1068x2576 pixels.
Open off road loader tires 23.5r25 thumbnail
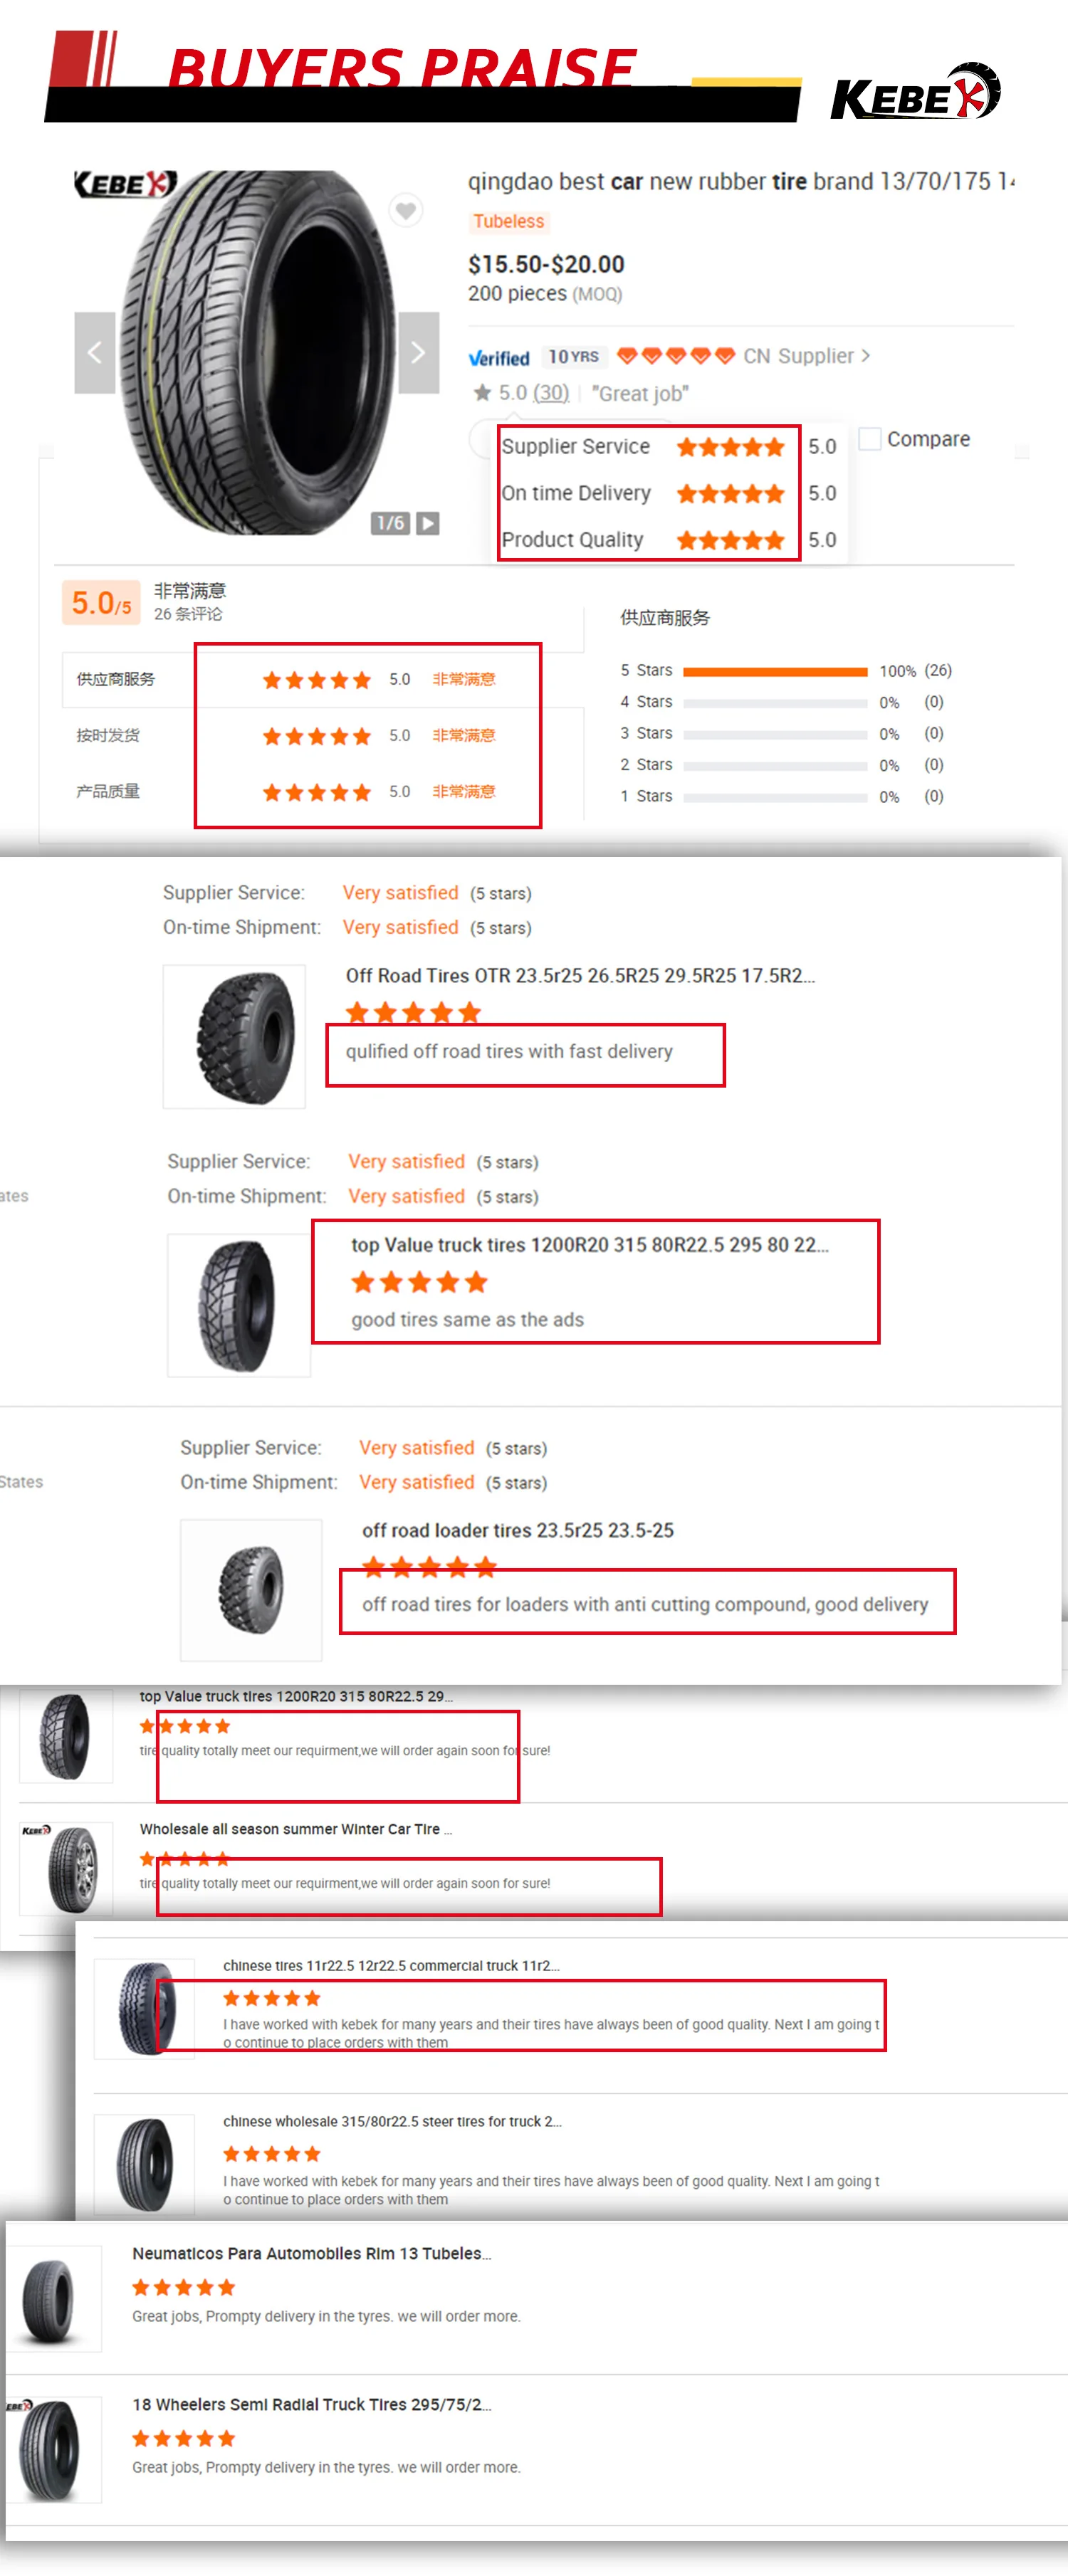coord(251,1590)
